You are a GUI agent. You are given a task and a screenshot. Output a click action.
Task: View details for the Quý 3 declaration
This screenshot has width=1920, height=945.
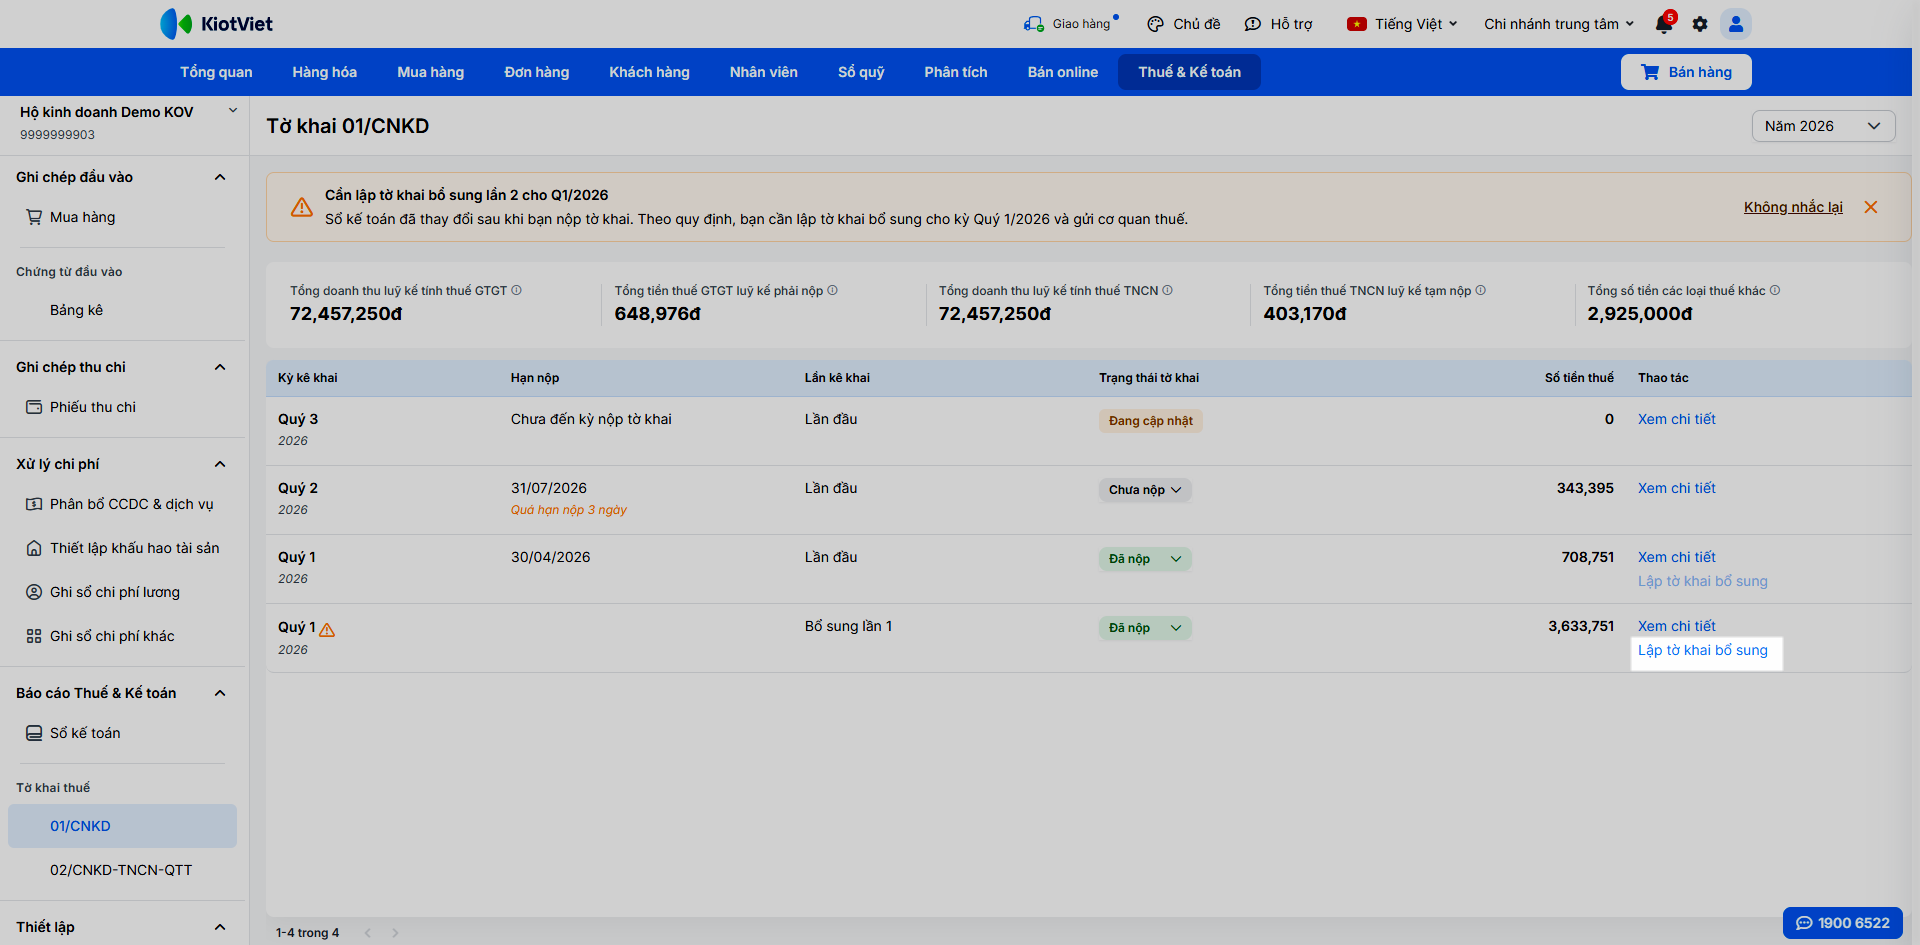(1677, 419)
